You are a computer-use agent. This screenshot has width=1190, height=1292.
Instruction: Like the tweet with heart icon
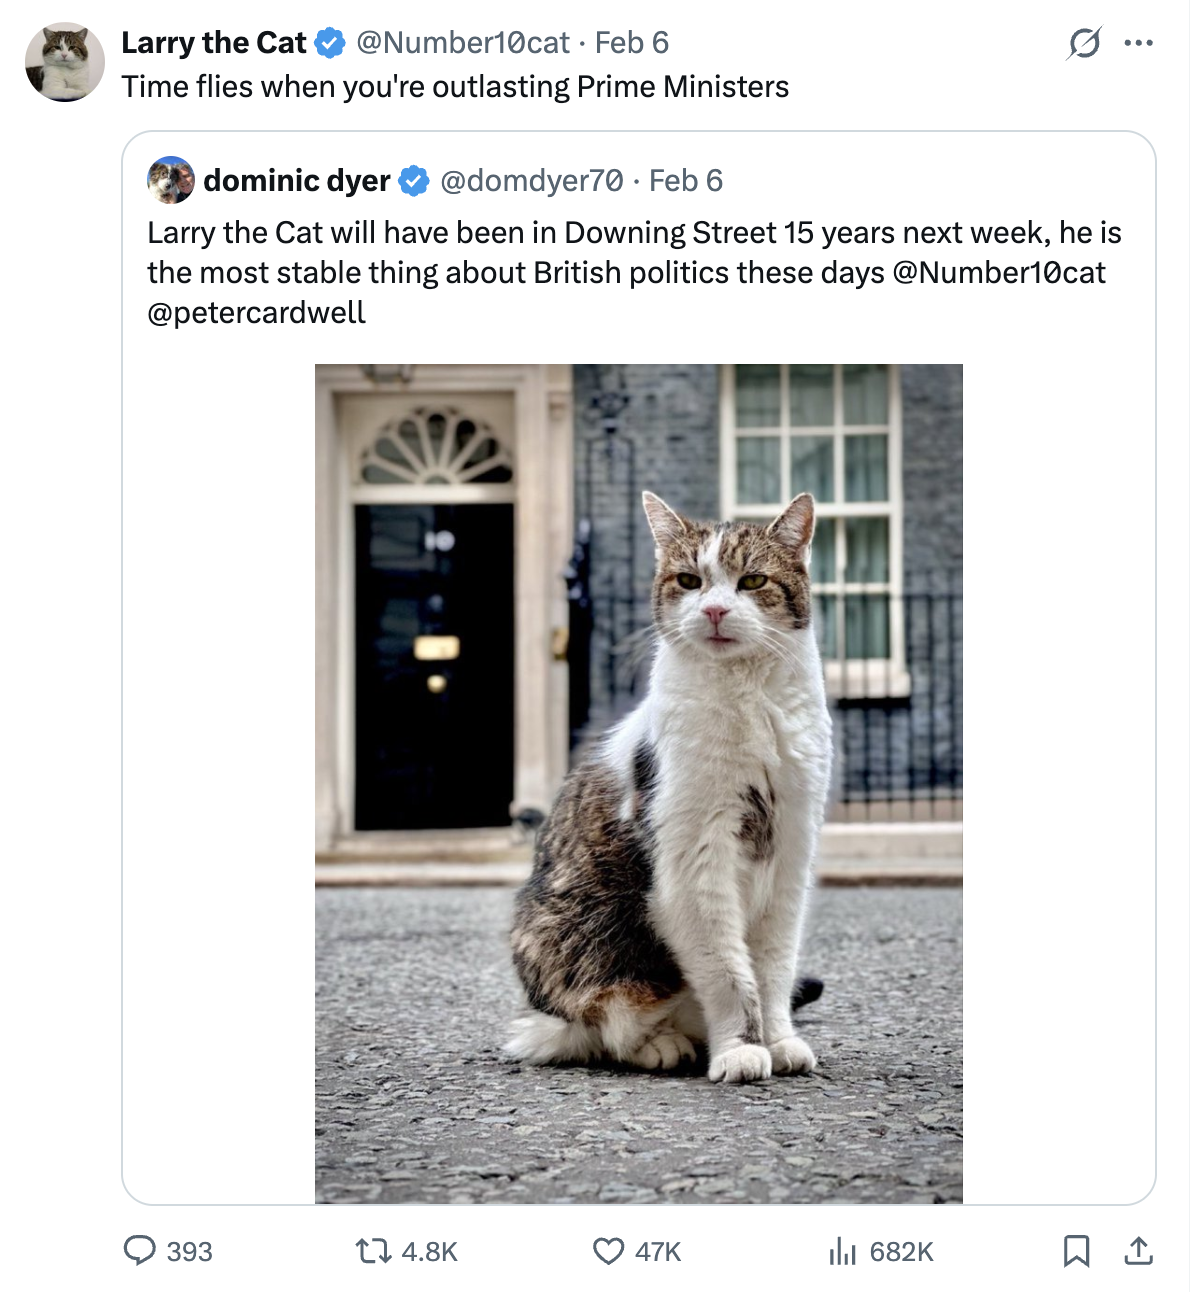pyautogui.click(x=608, y=1251)
